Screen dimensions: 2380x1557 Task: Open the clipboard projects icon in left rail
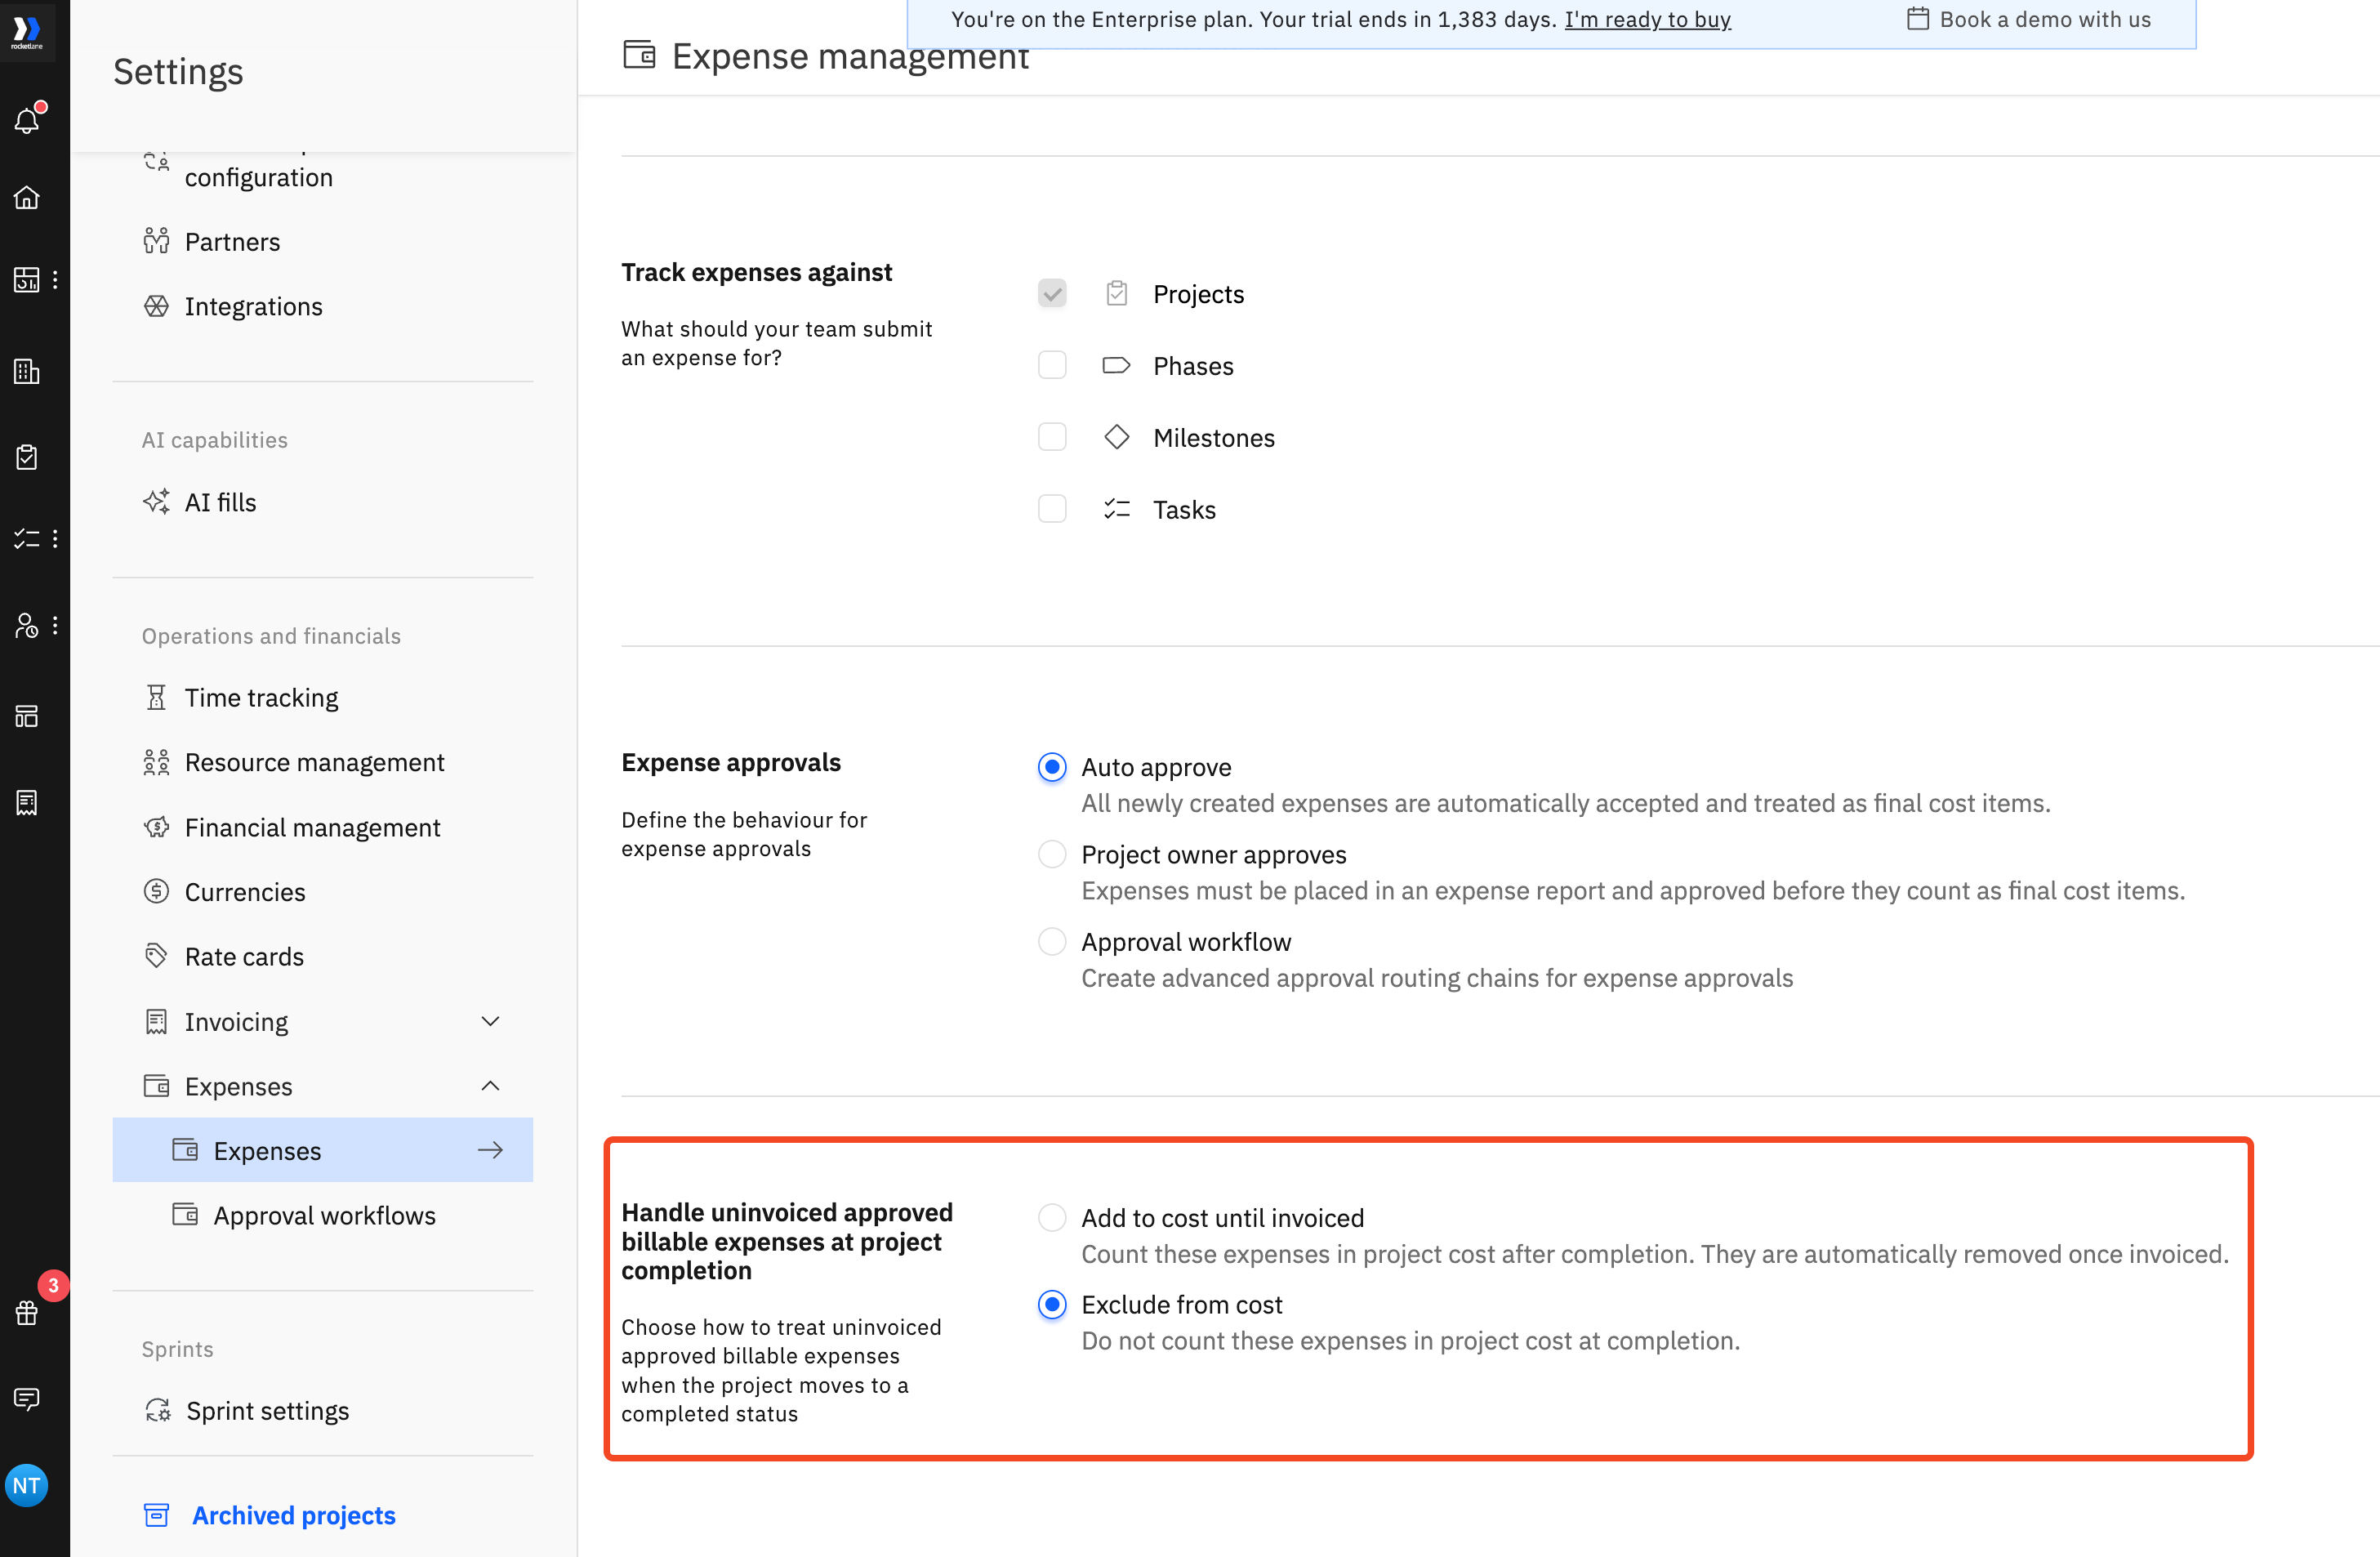[x=27, y=457]
